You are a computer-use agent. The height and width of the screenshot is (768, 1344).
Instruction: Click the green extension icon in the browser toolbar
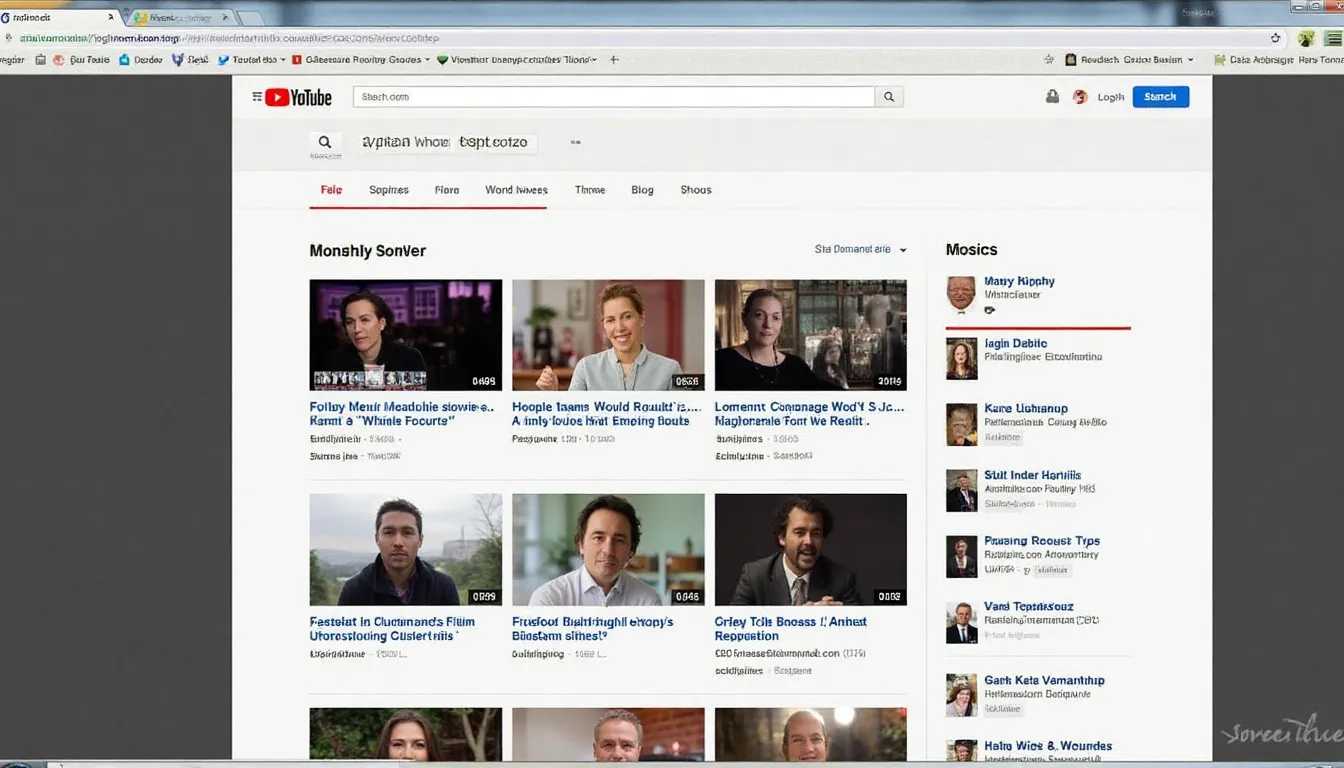pyautogui.click(x=1306, y=39)
